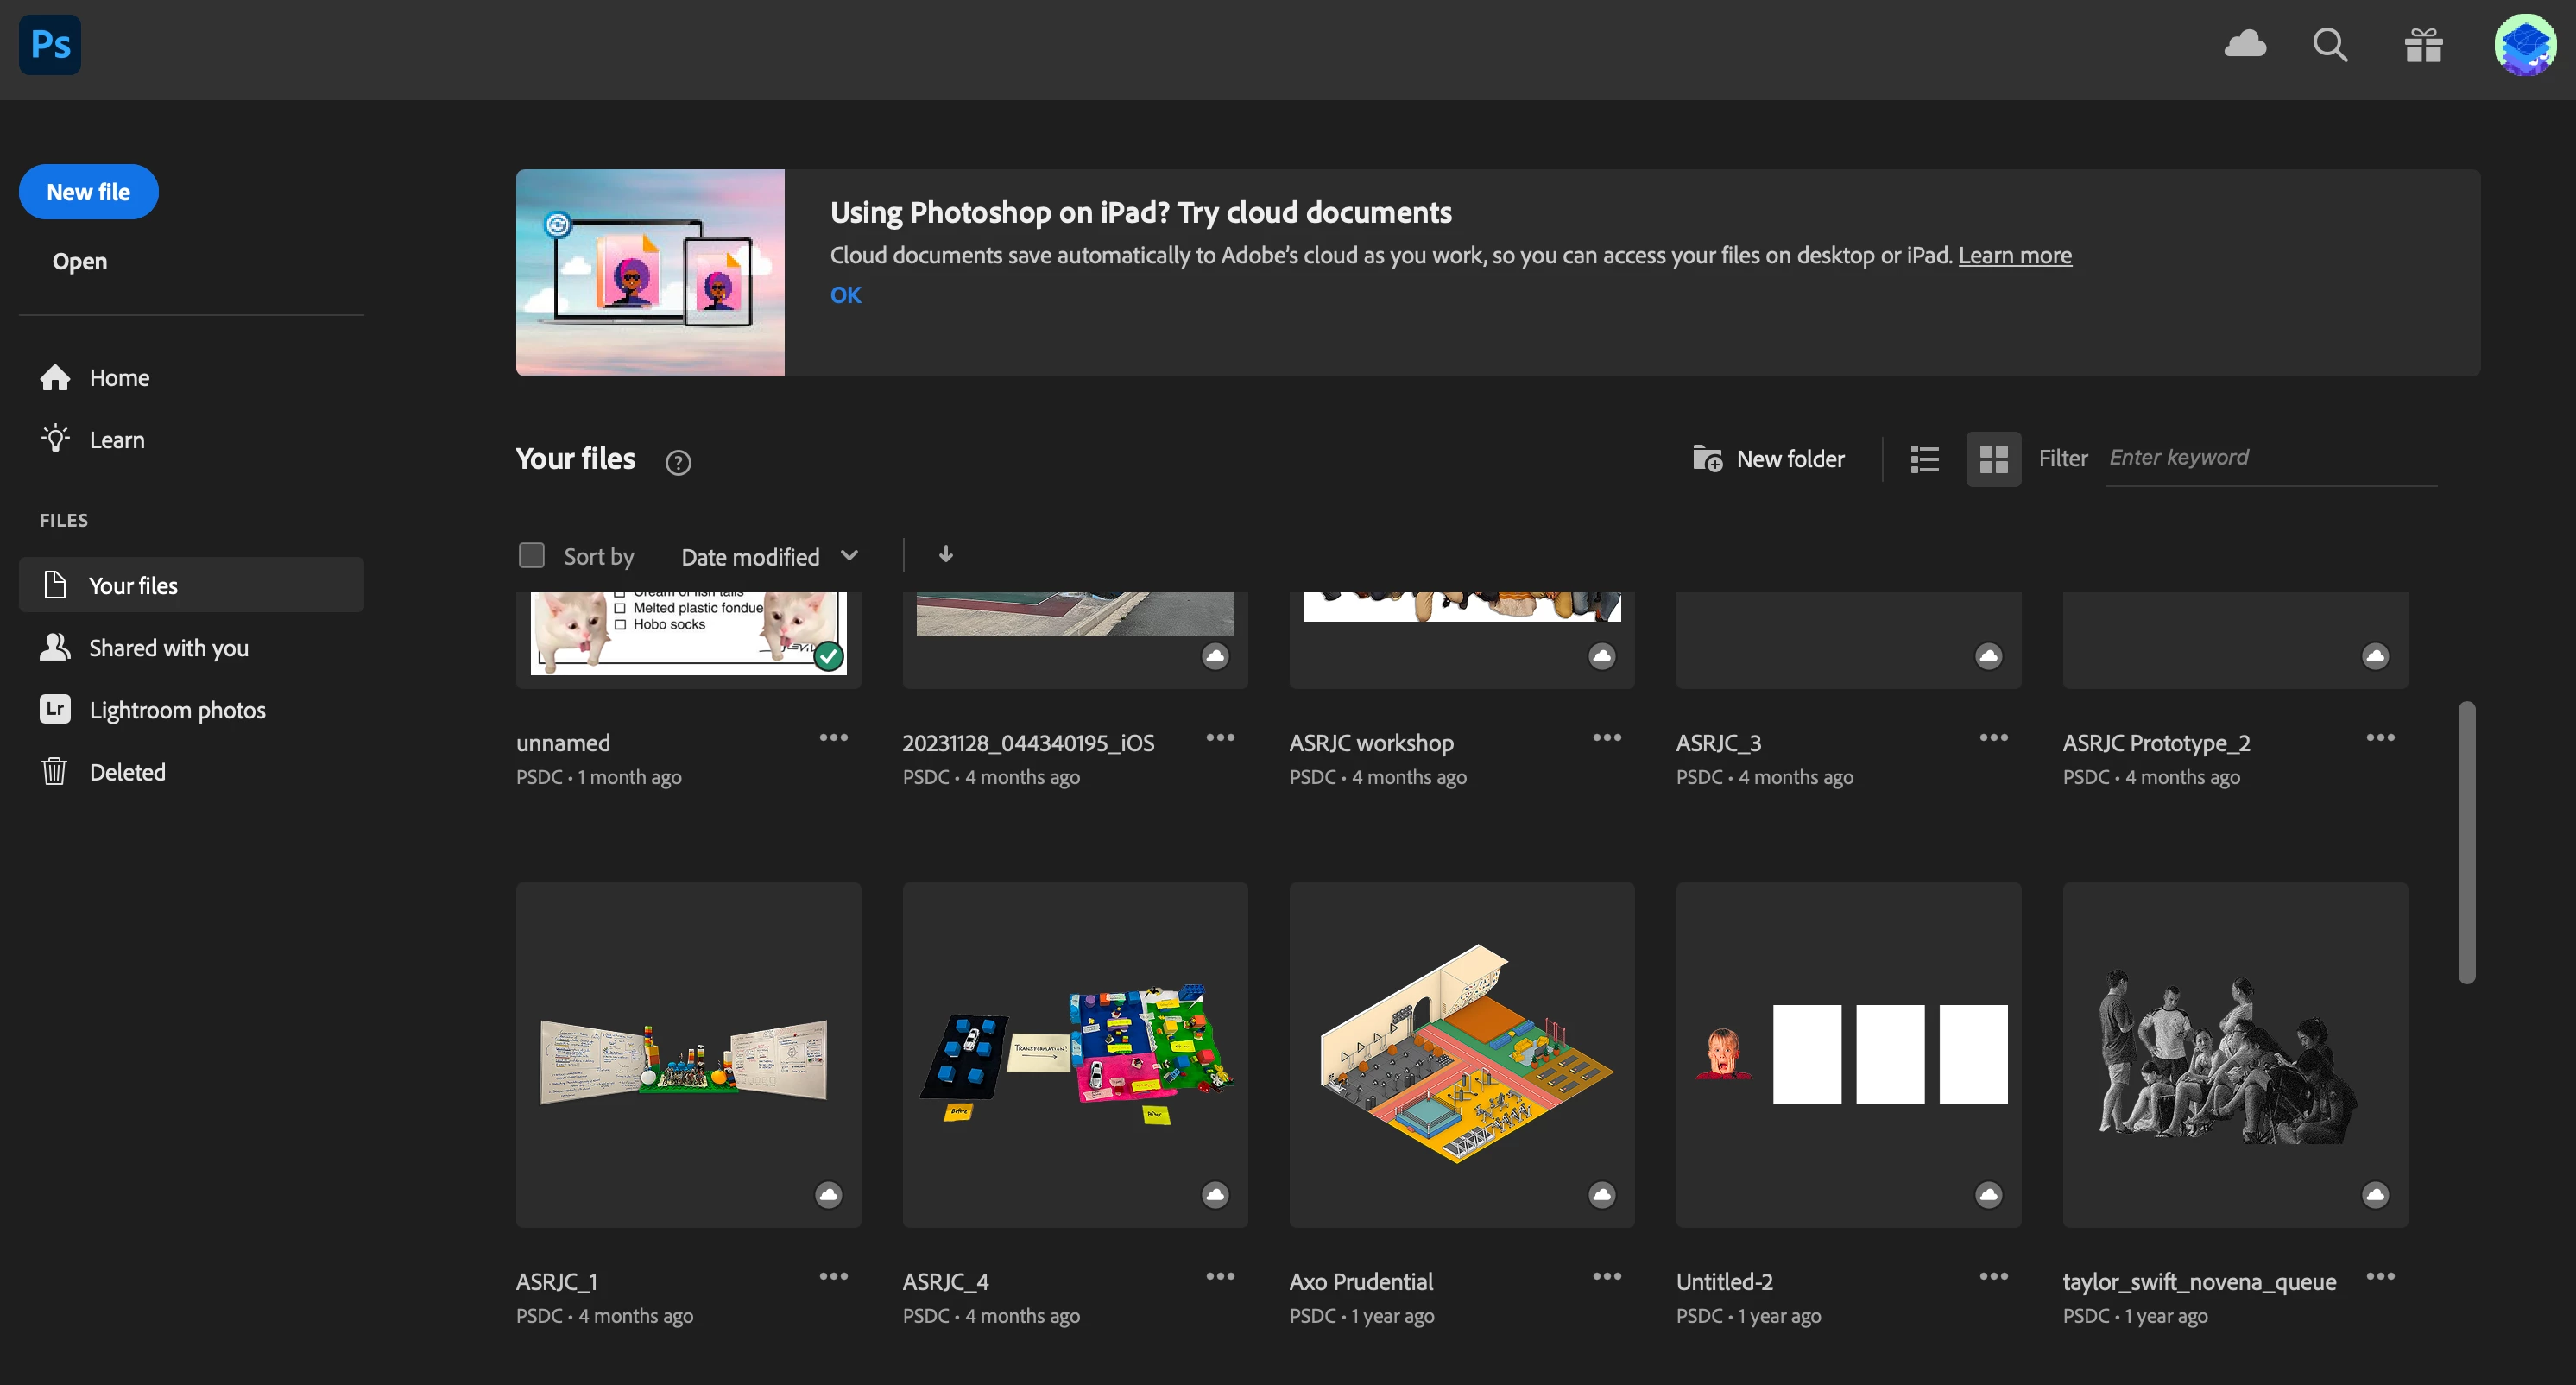The image size is (2576, 1385).
Task: Click the gift box What's New icon
Action: click(x=2423, y=45)
